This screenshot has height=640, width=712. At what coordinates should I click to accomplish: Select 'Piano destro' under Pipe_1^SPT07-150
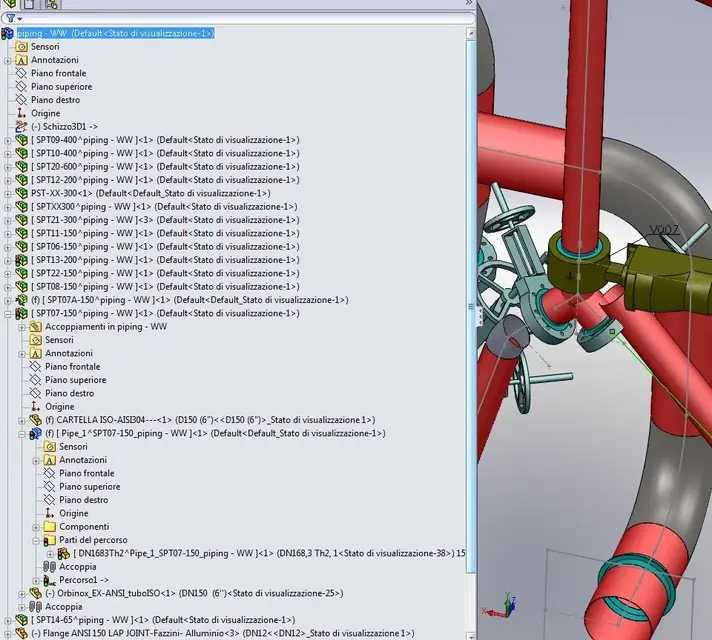tap(84, 500)
